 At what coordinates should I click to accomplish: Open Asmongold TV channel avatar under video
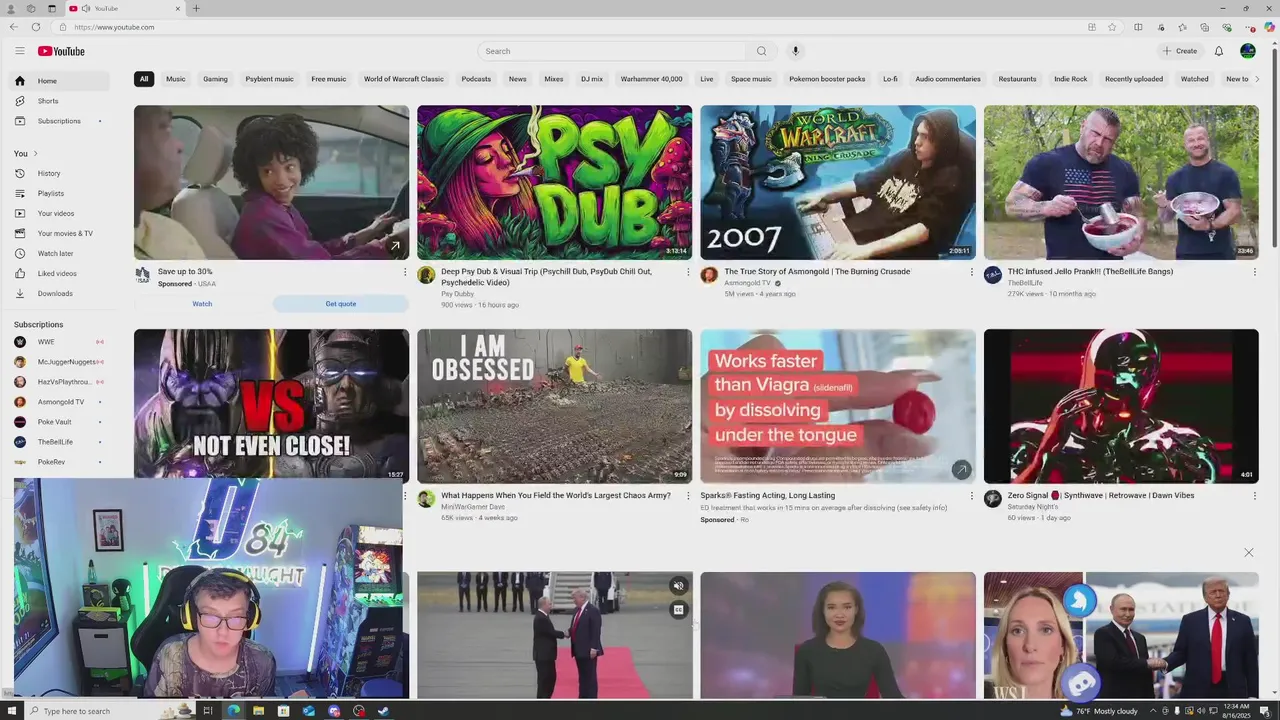709,275
